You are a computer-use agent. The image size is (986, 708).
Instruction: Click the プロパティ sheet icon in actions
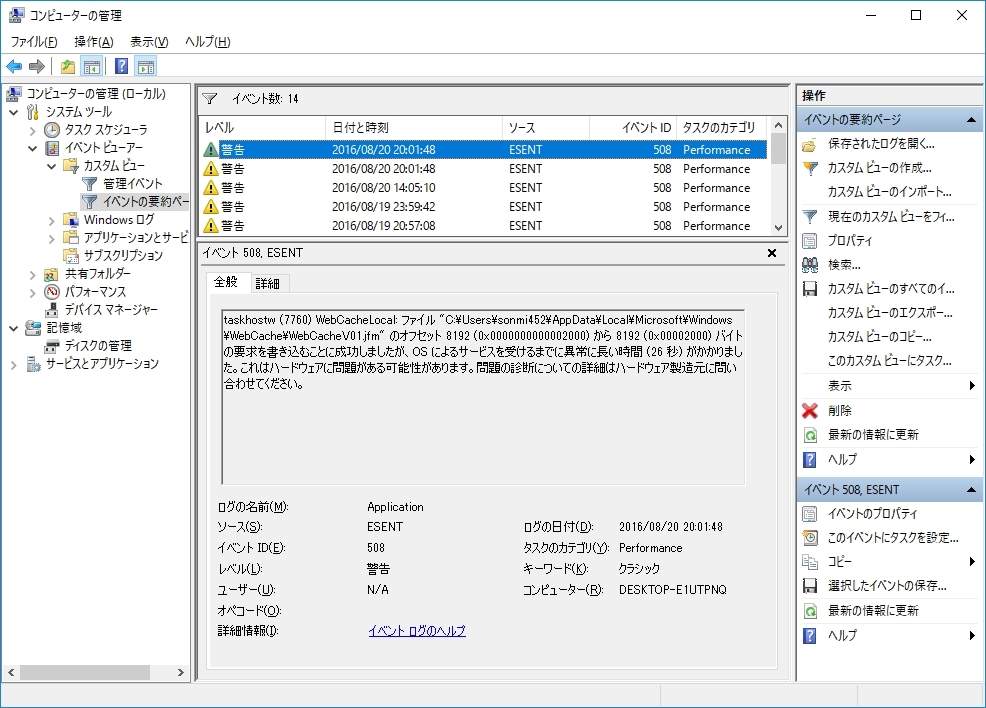[810, 241]
